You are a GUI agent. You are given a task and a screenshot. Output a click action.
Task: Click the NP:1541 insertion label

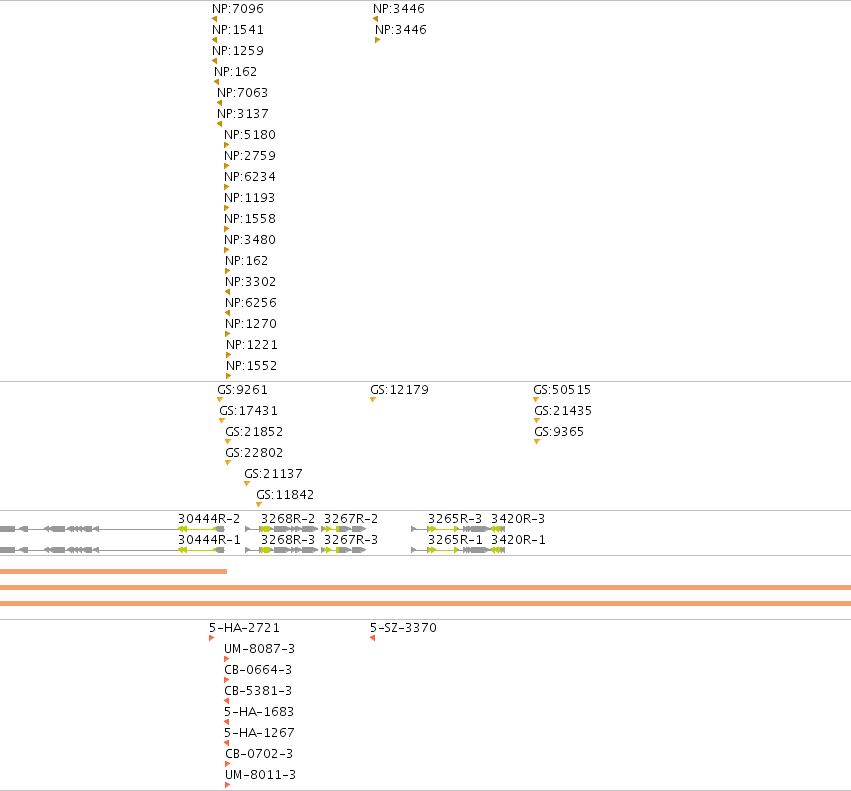coord(238,30)
